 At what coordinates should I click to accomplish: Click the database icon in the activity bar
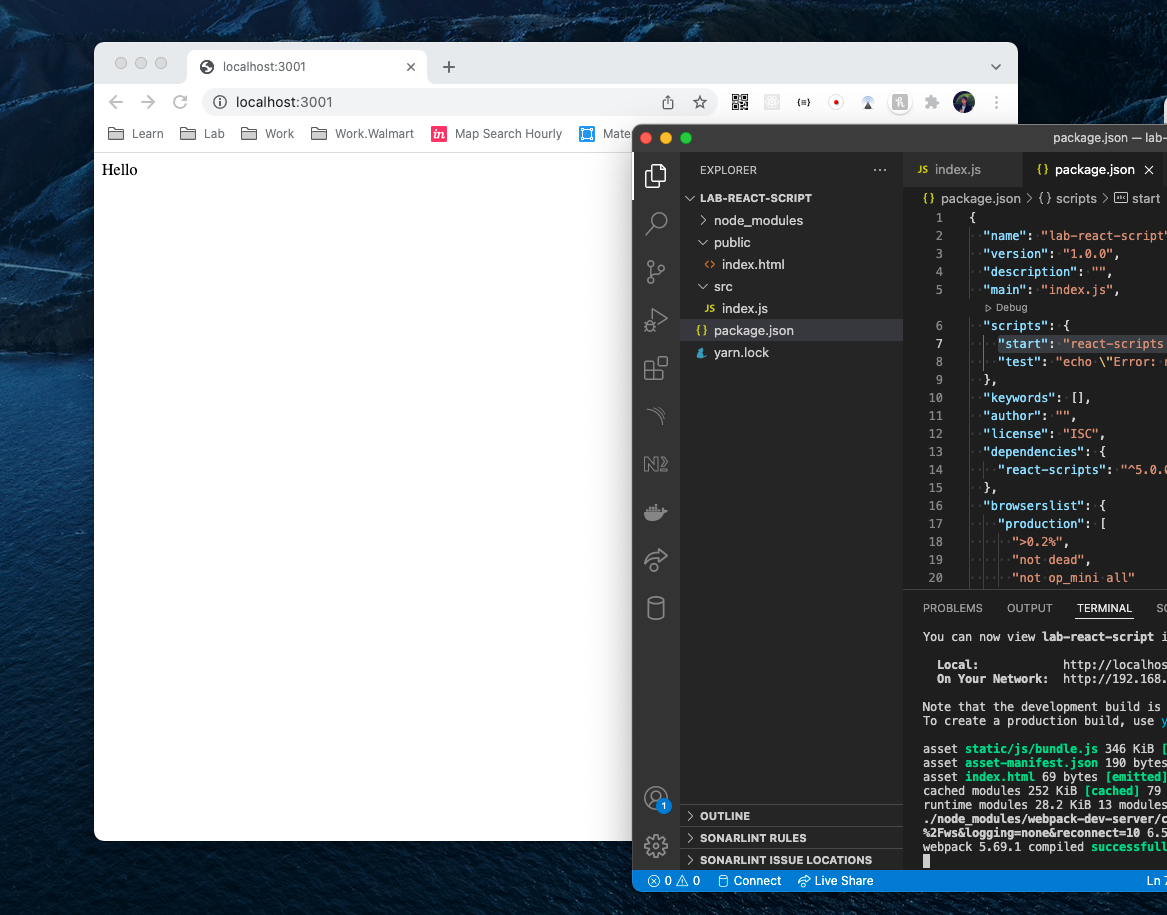[656, 608]
